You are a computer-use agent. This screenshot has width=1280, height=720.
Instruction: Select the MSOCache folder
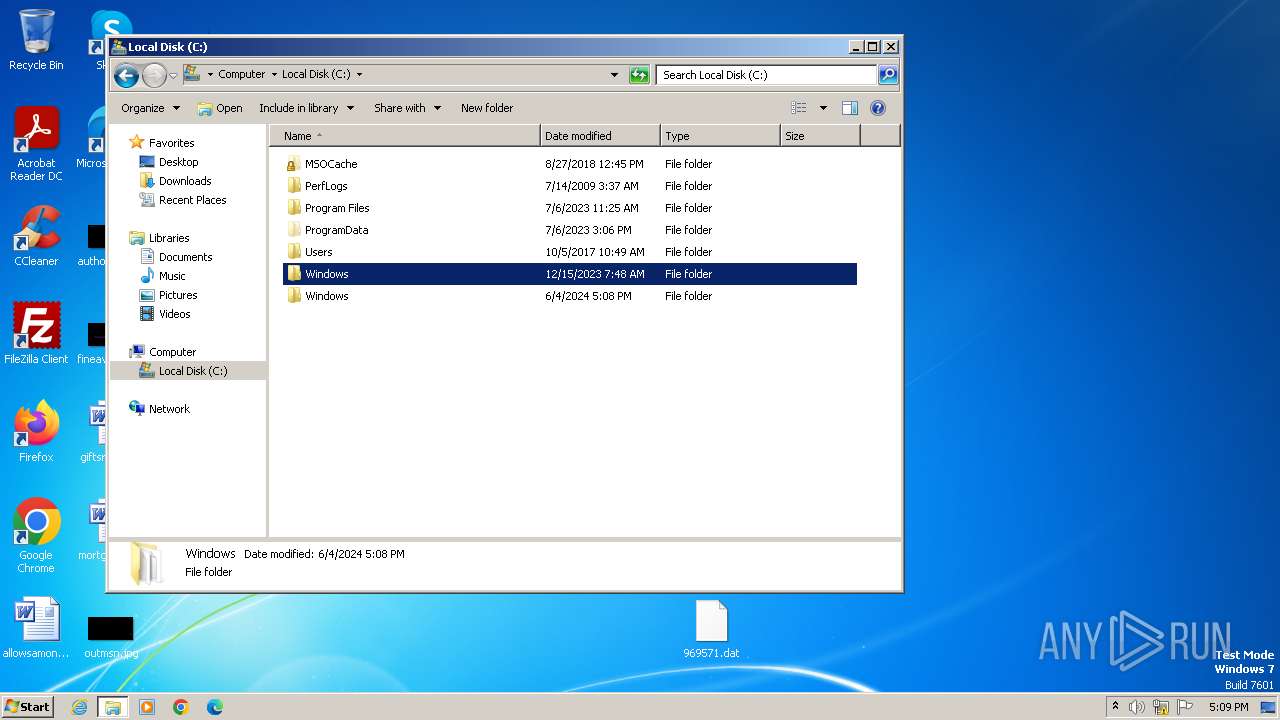click(570, 164)
